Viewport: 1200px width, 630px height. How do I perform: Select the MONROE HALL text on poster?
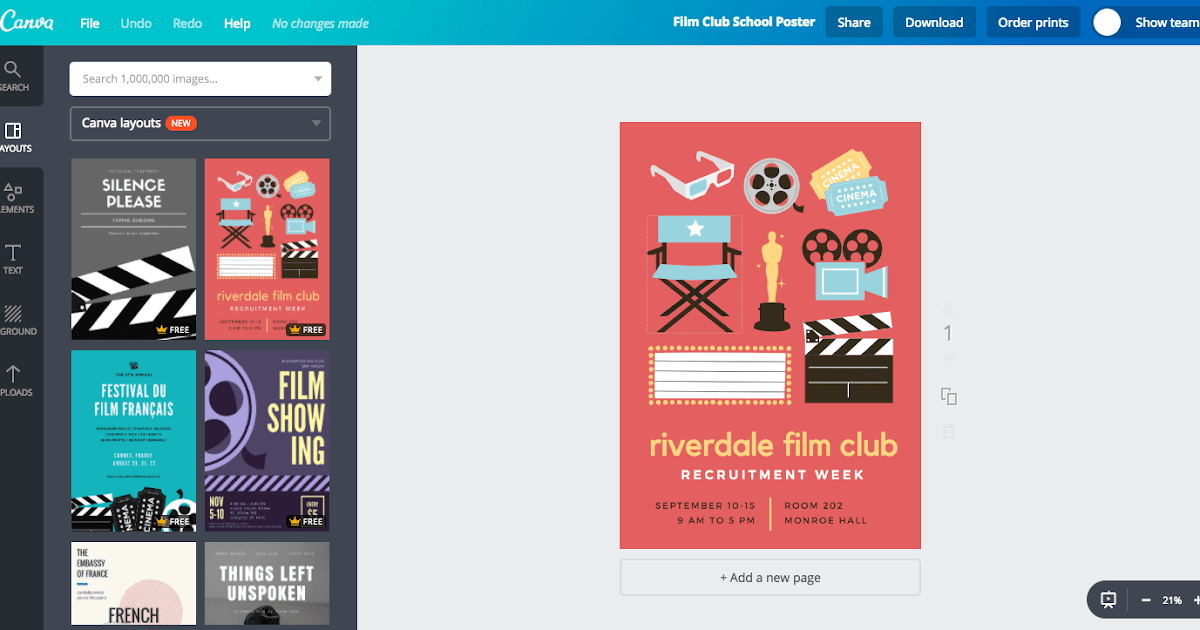826,521
